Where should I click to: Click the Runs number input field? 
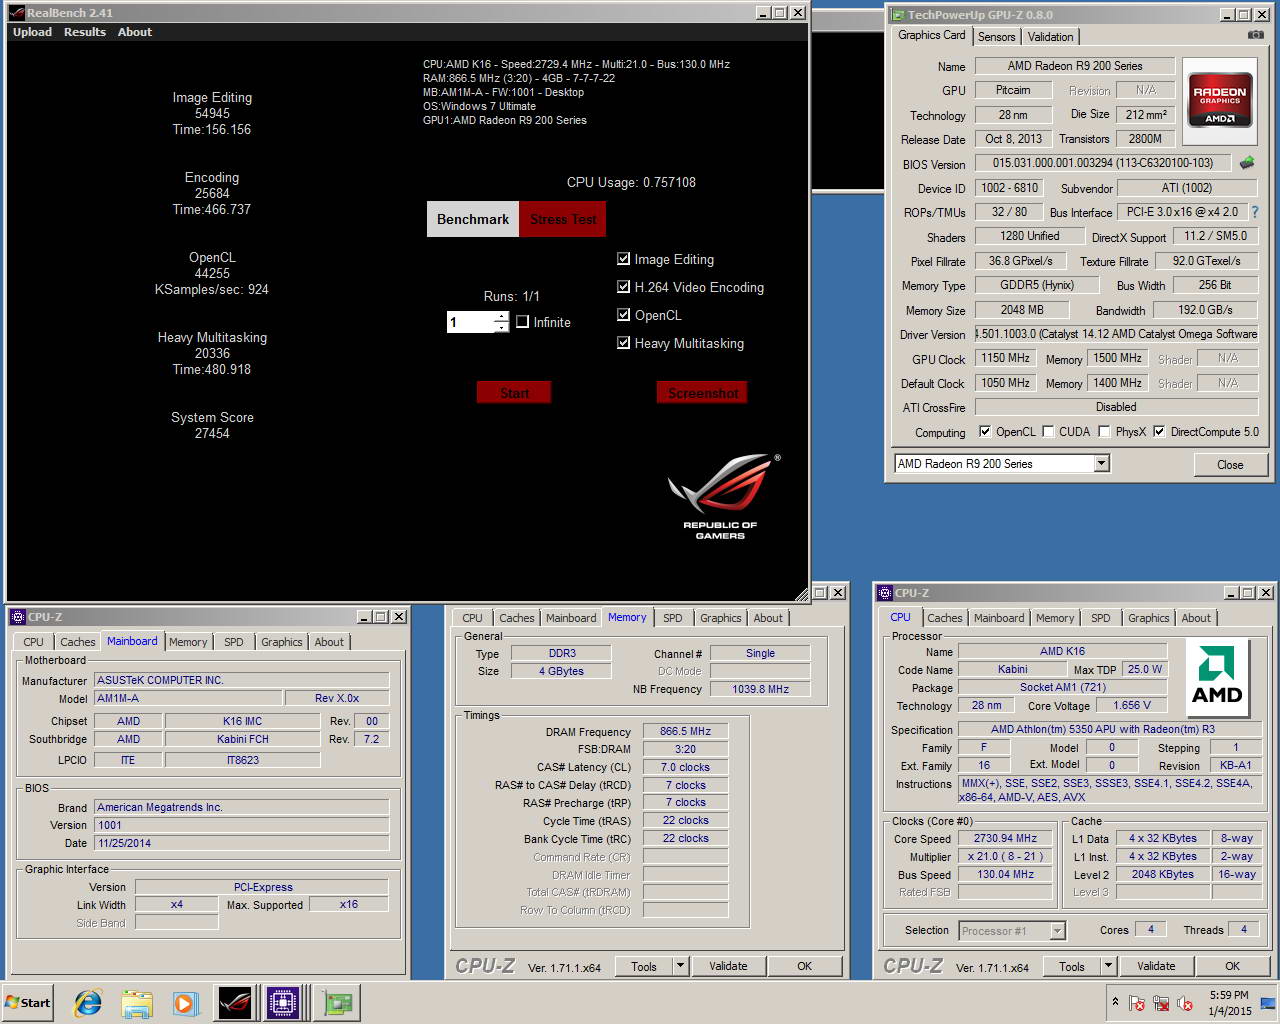(470, 322)
